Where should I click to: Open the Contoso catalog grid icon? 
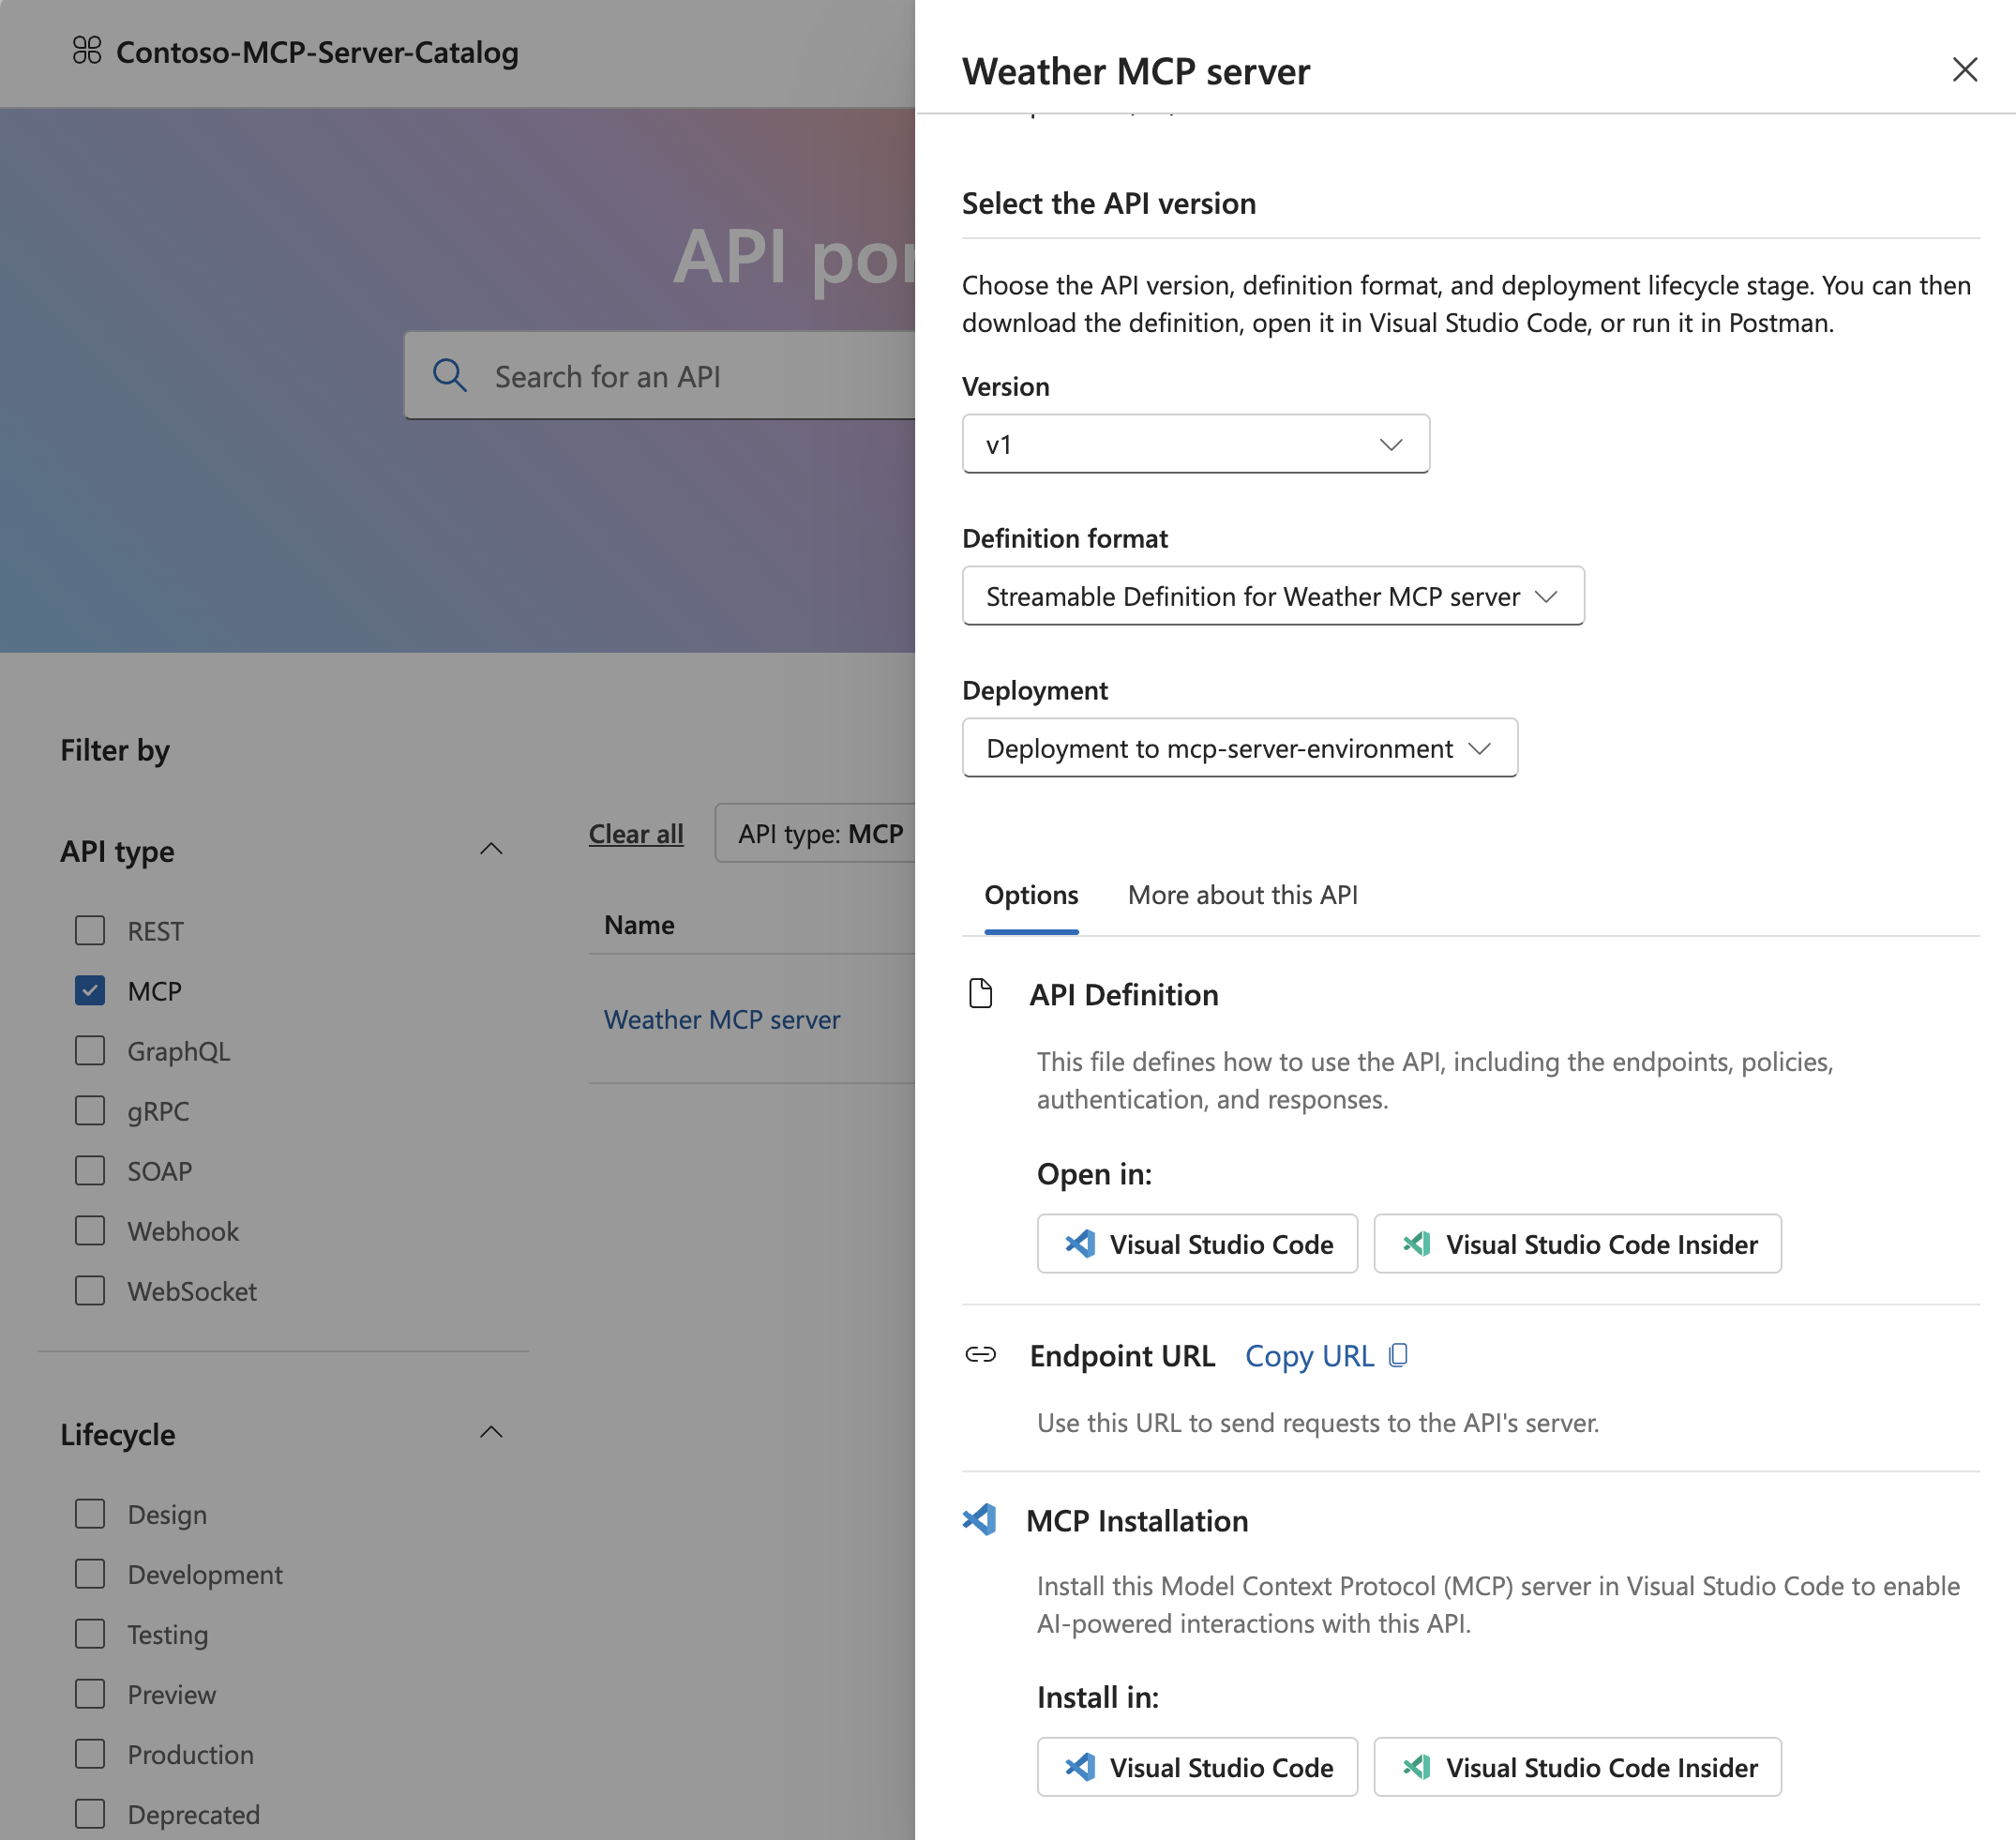[87, 52]
